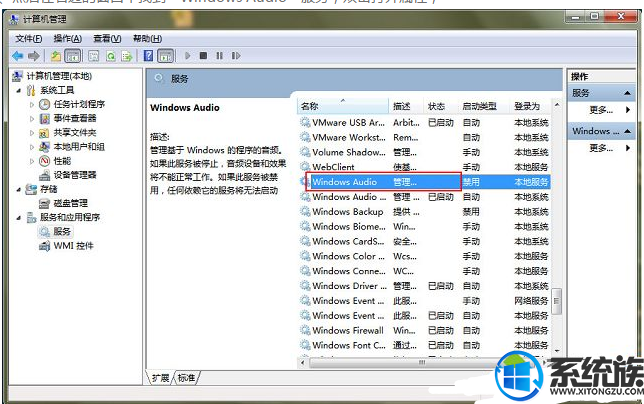
Task: Select the Windows CardS... service row
Action: coord(424,241)
